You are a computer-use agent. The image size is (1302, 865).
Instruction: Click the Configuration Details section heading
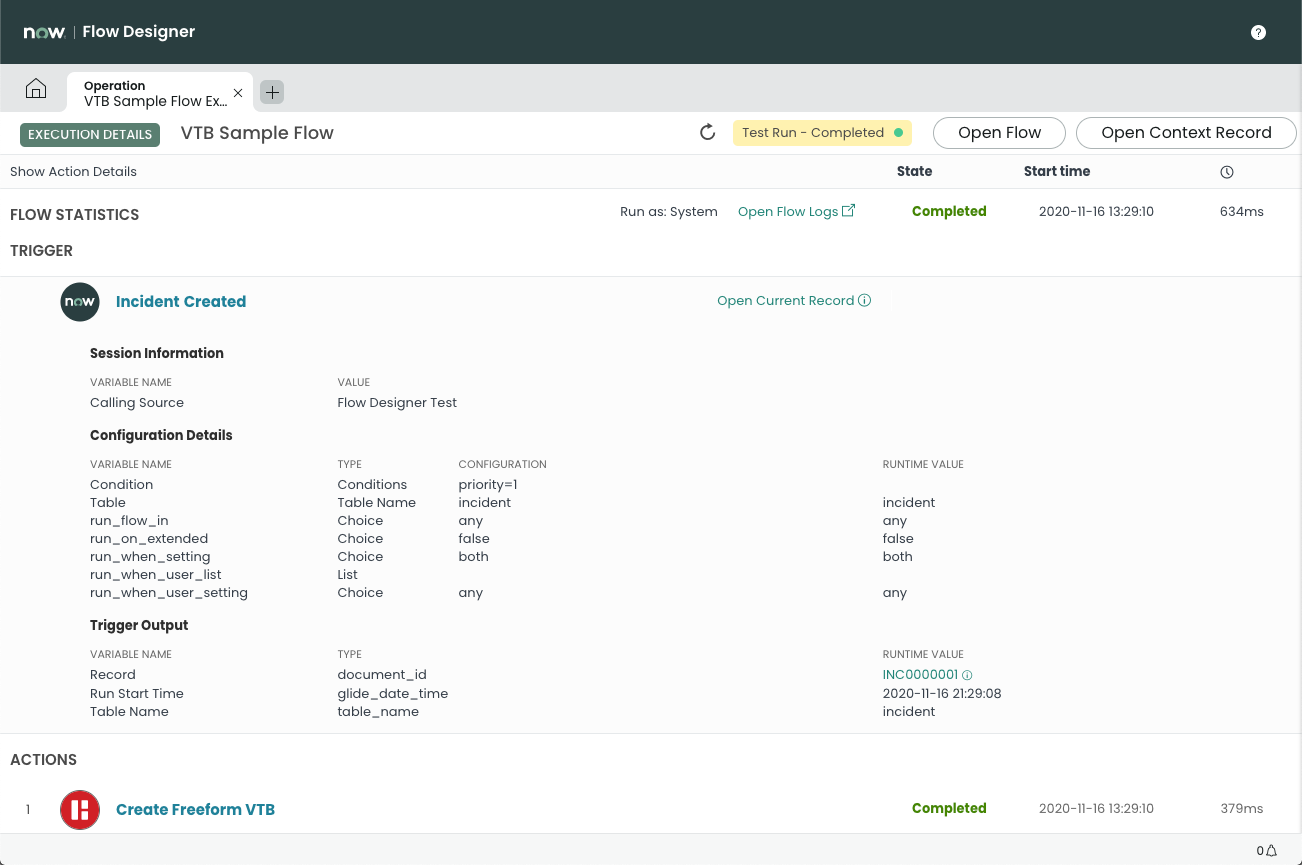(161, 435)
